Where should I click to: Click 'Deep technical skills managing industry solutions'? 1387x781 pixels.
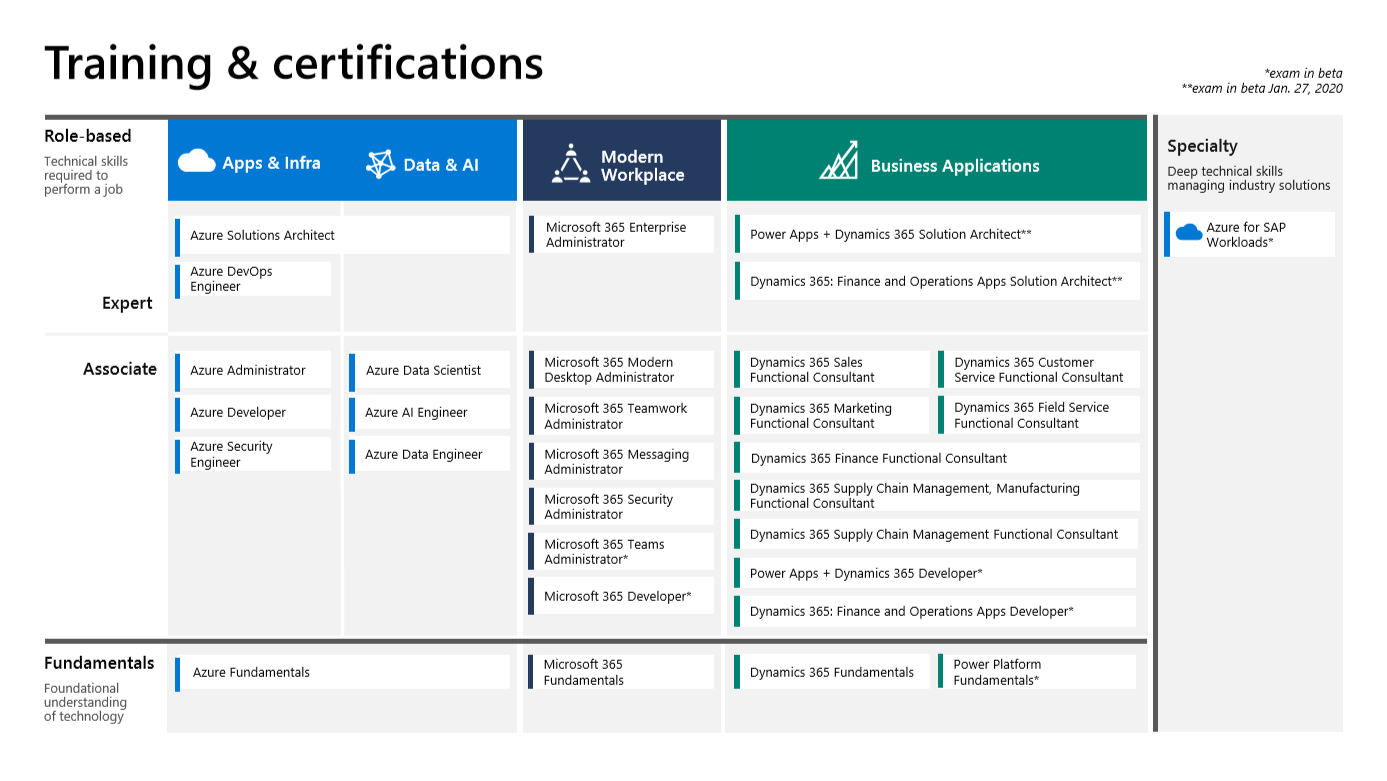1249,178
